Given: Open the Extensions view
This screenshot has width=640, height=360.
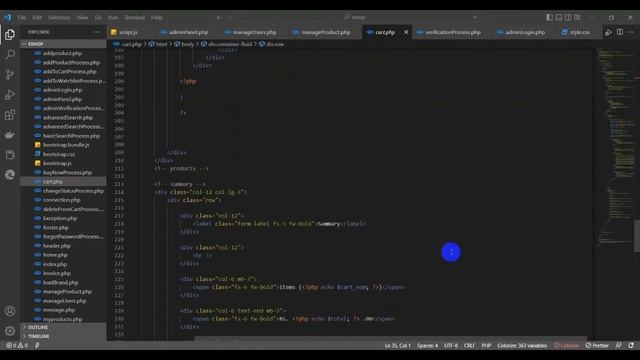Looking at the screenshot, I should (x=10, y=115).
